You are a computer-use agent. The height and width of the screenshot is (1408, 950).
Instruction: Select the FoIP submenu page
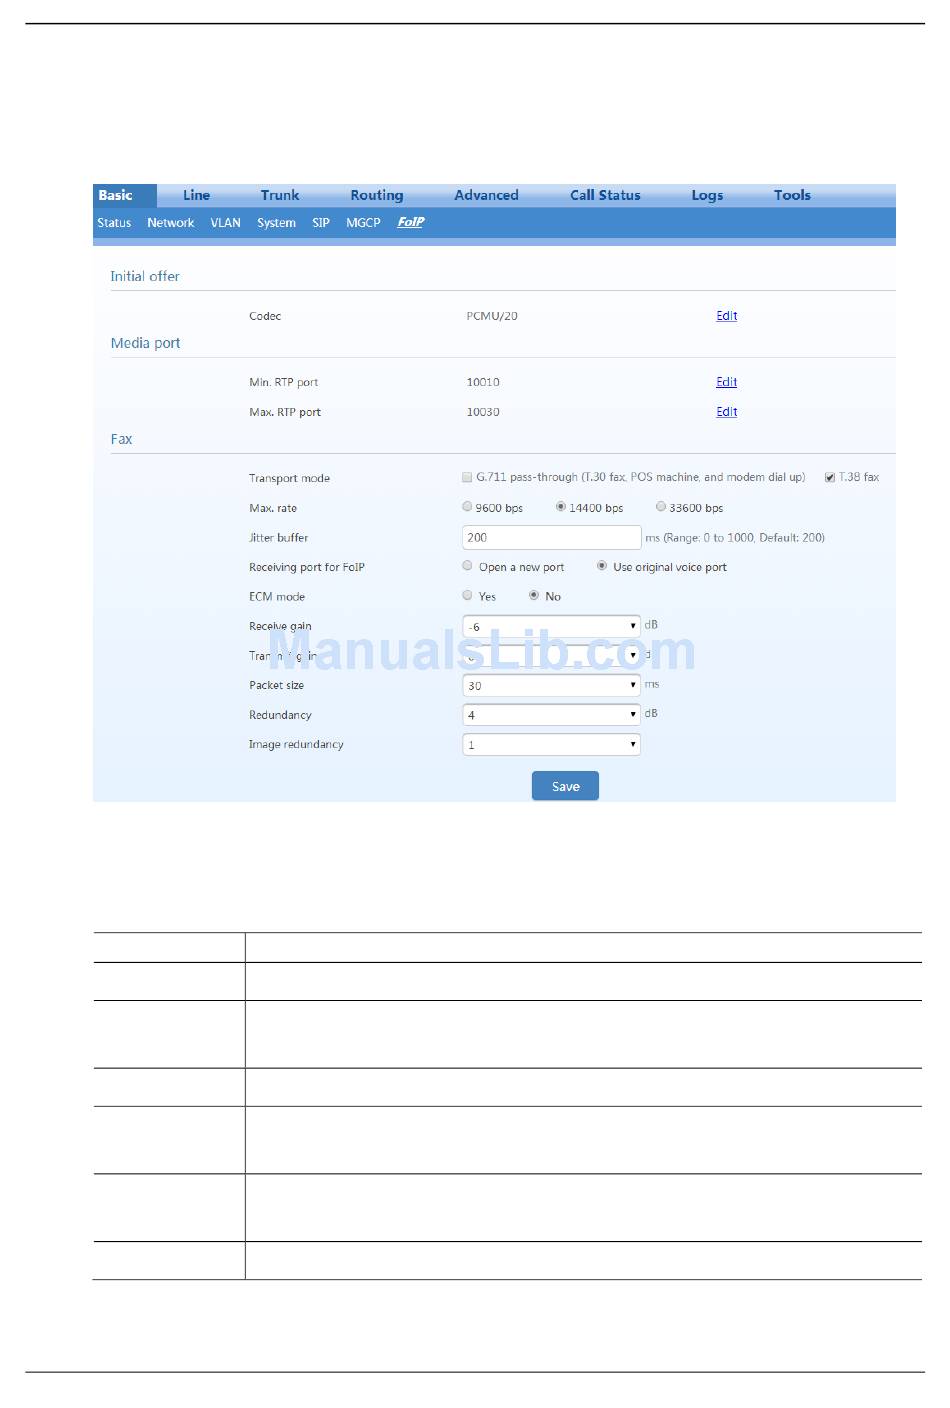click(411, 222)
